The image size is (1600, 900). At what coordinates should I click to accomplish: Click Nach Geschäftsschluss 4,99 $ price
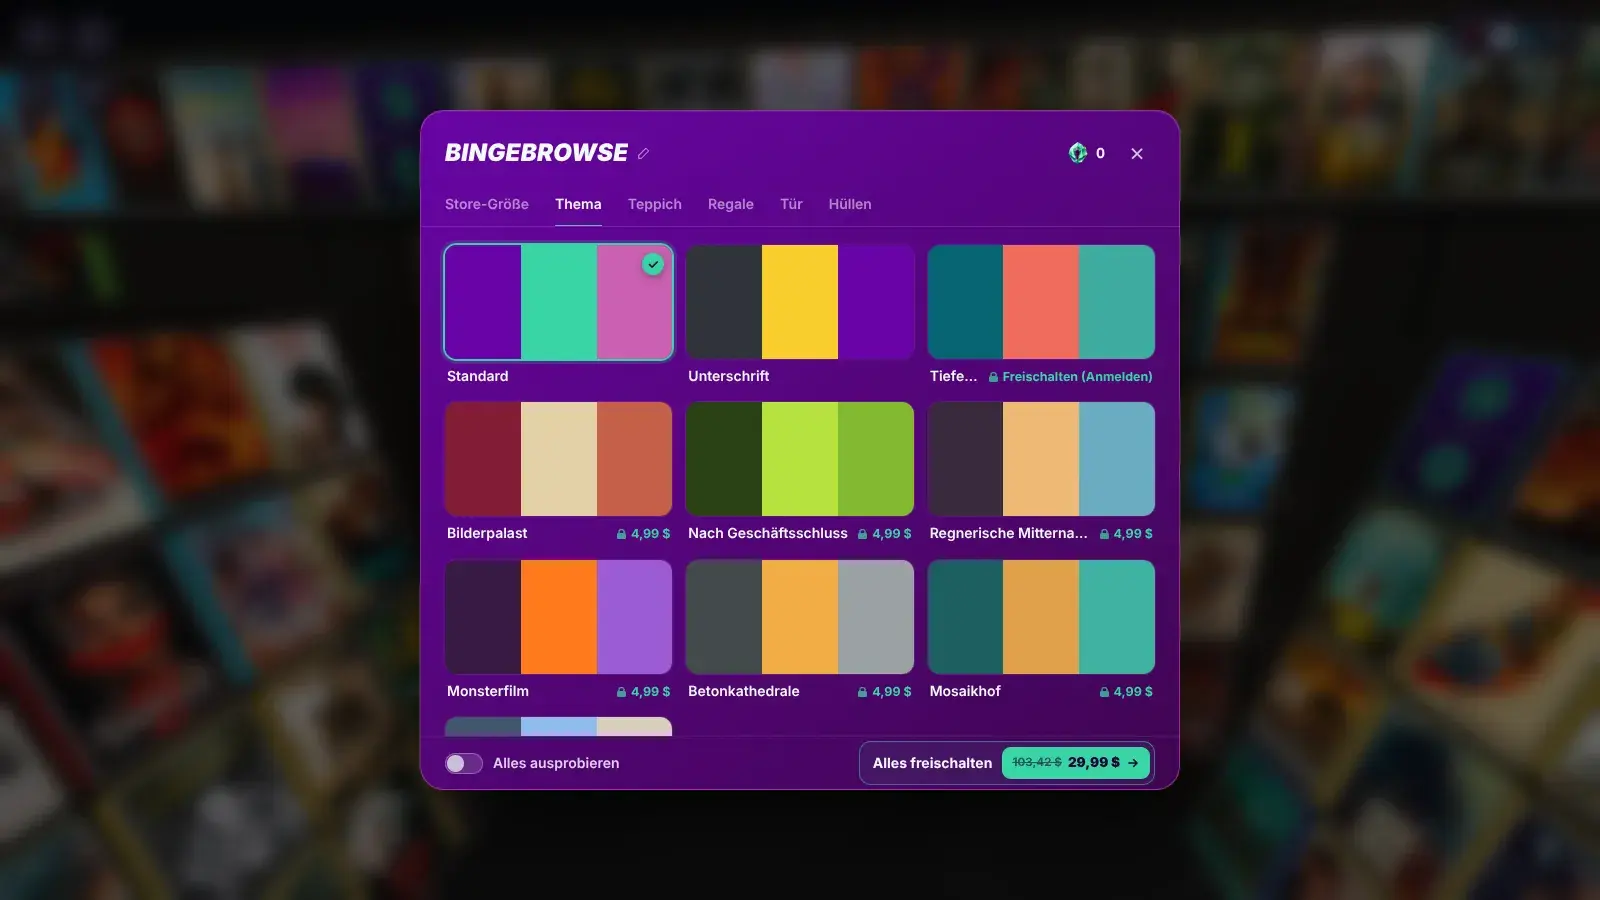pyautogui.click(x=884, y=534)
